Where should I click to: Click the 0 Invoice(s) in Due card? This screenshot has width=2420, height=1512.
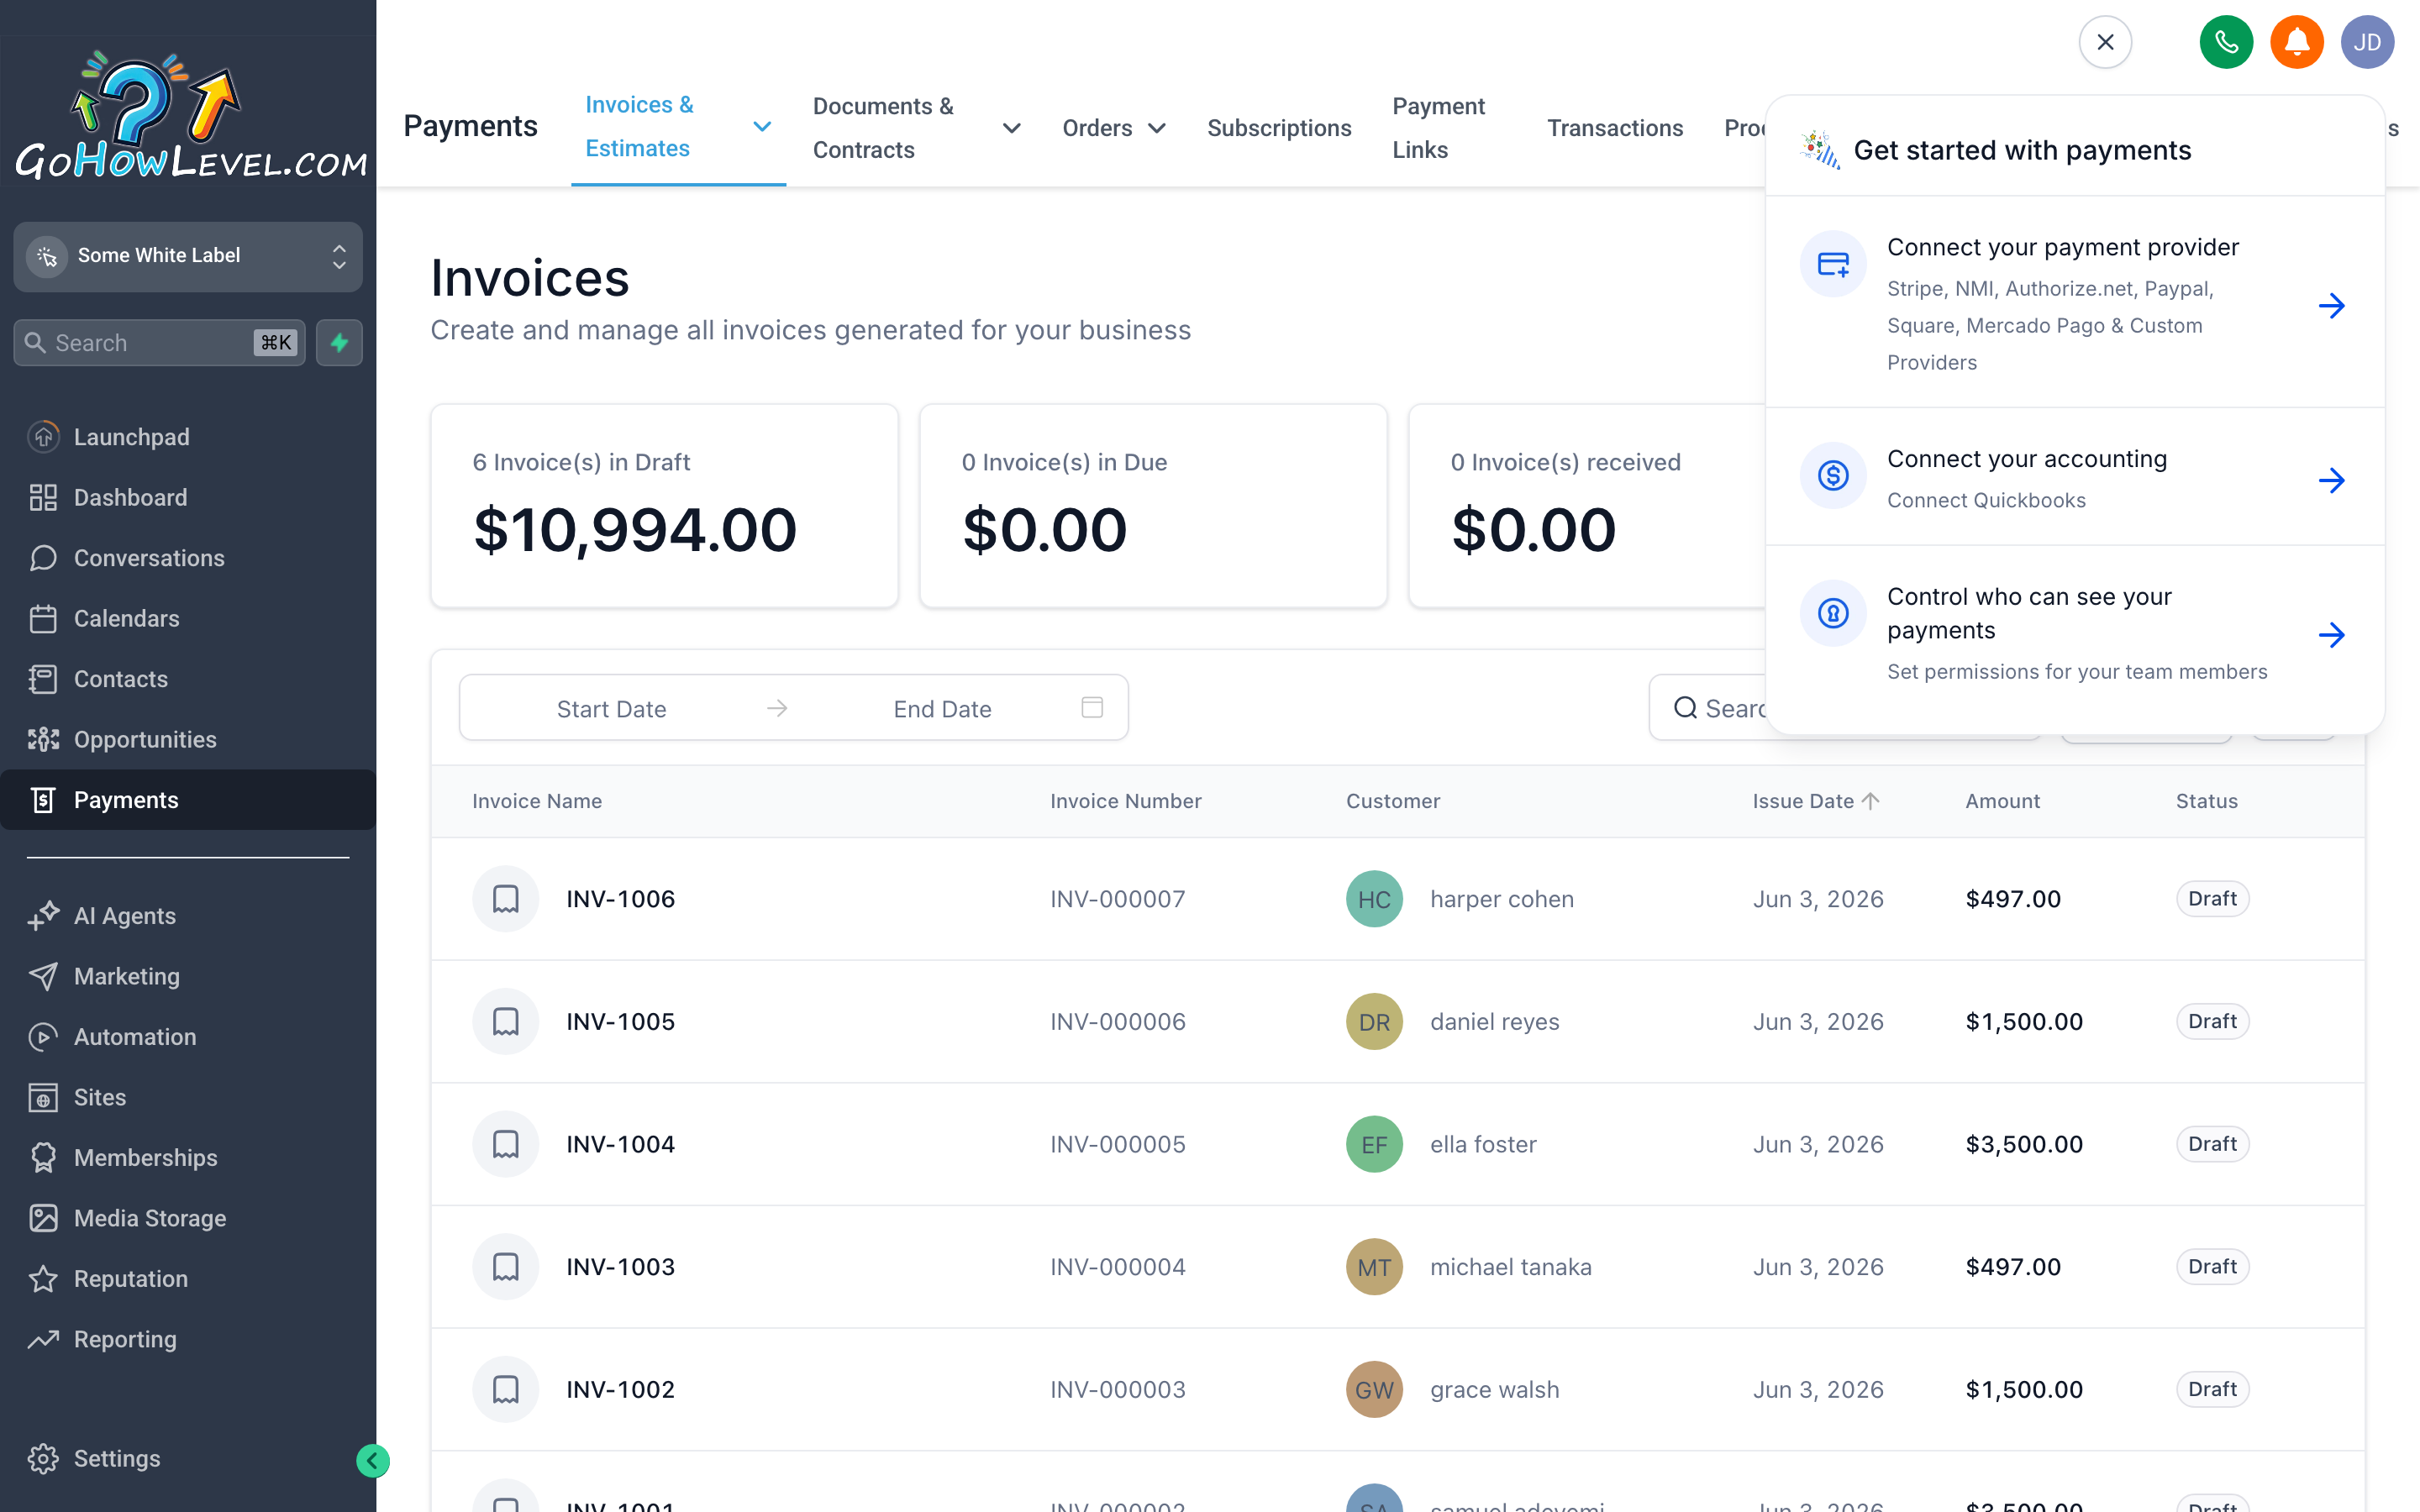[x=1153, y=506]
